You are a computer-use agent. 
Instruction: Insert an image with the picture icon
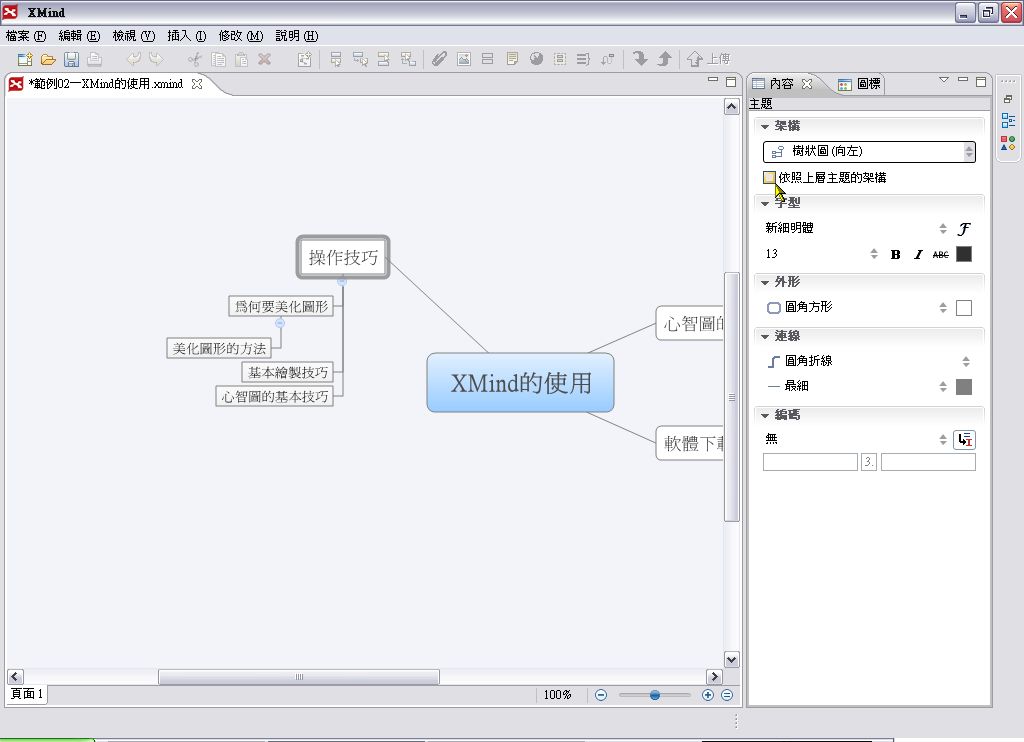[x=464, y=59]
